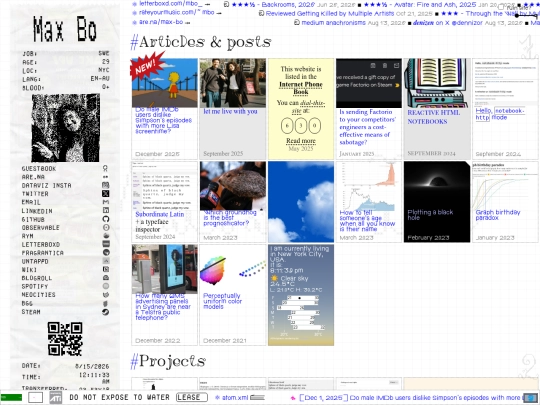The width and height of the screenshot is (540, 405).
Task: Click the Blogroll icon
Action: 105,278
